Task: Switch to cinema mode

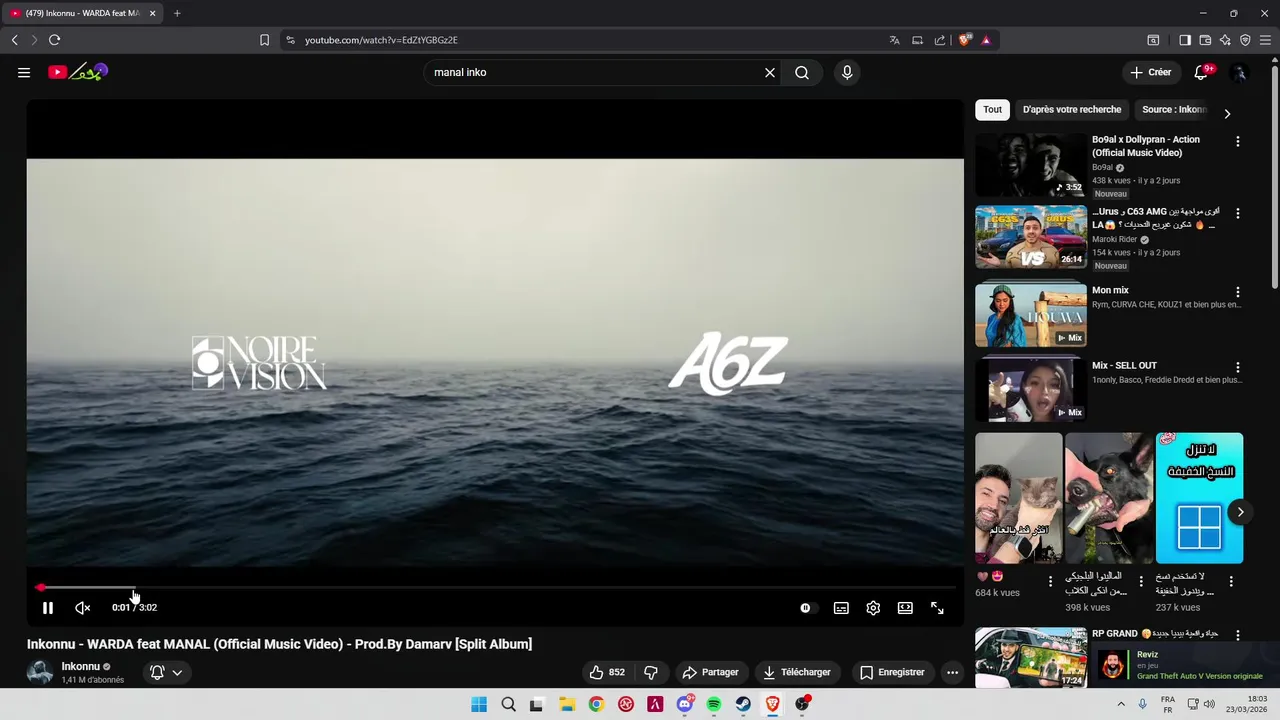Action: pyautogui.click(x=905, y=608)
